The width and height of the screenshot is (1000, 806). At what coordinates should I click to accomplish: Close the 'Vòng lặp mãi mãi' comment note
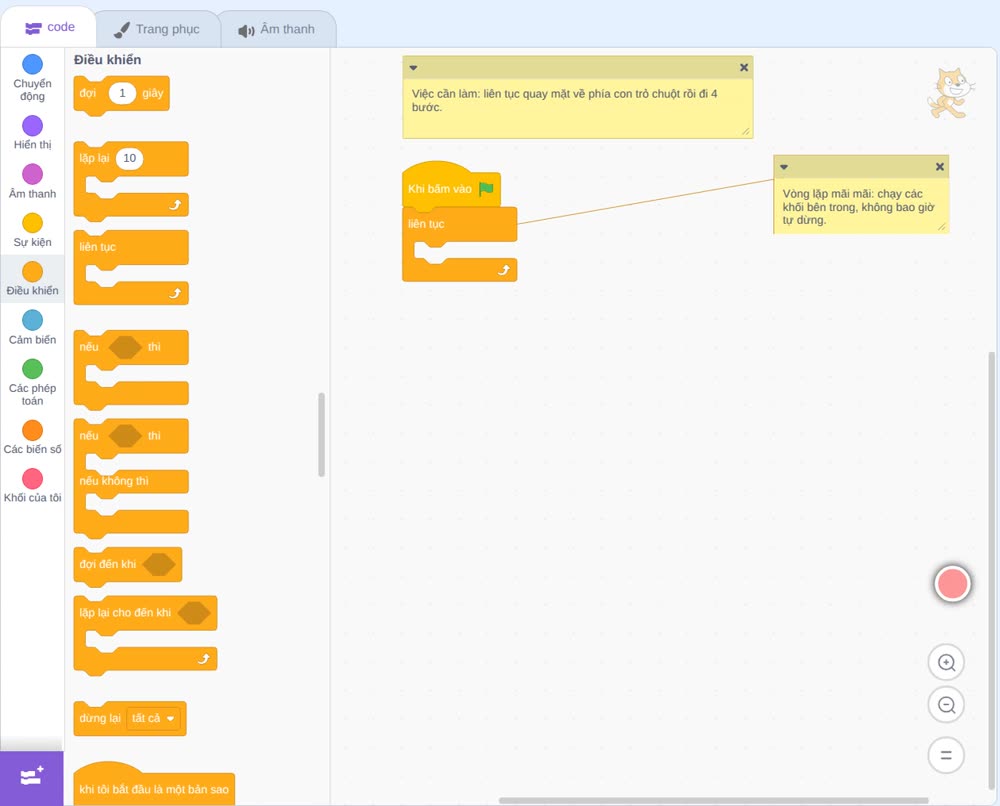[x=939, y=167]
